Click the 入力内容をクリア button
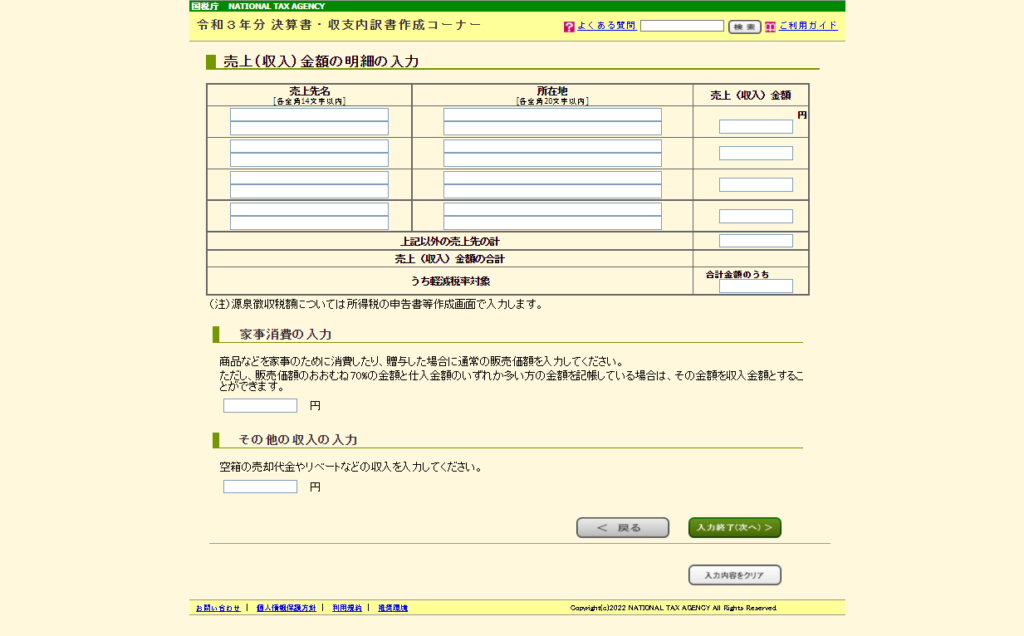1024x636 pixels. click(735, 575)
